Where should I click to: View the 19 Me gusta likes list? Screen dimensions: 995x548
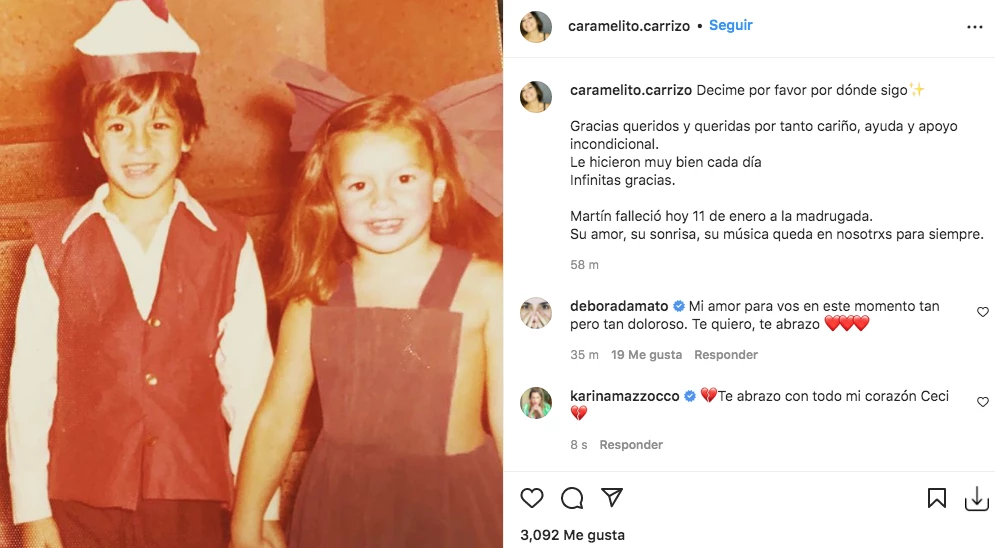pyautogui.click(x=646, y=355)
